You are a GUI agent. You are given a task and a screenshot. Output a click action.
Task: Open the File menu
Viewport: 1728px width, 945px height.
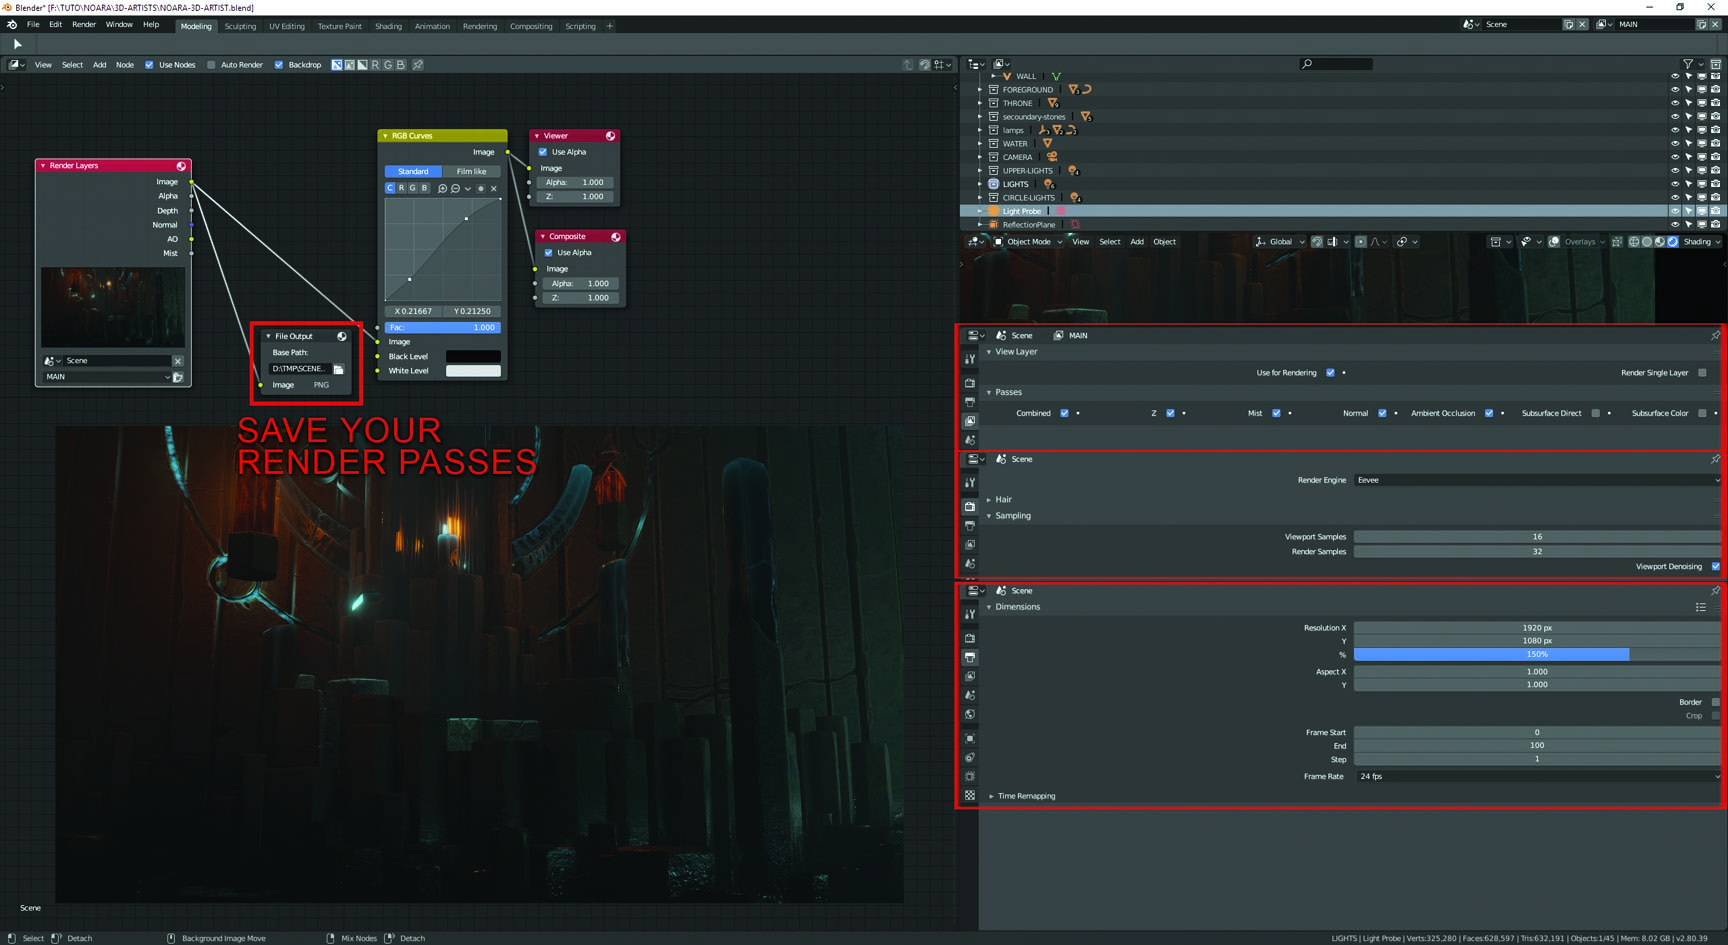click(33, 25)
